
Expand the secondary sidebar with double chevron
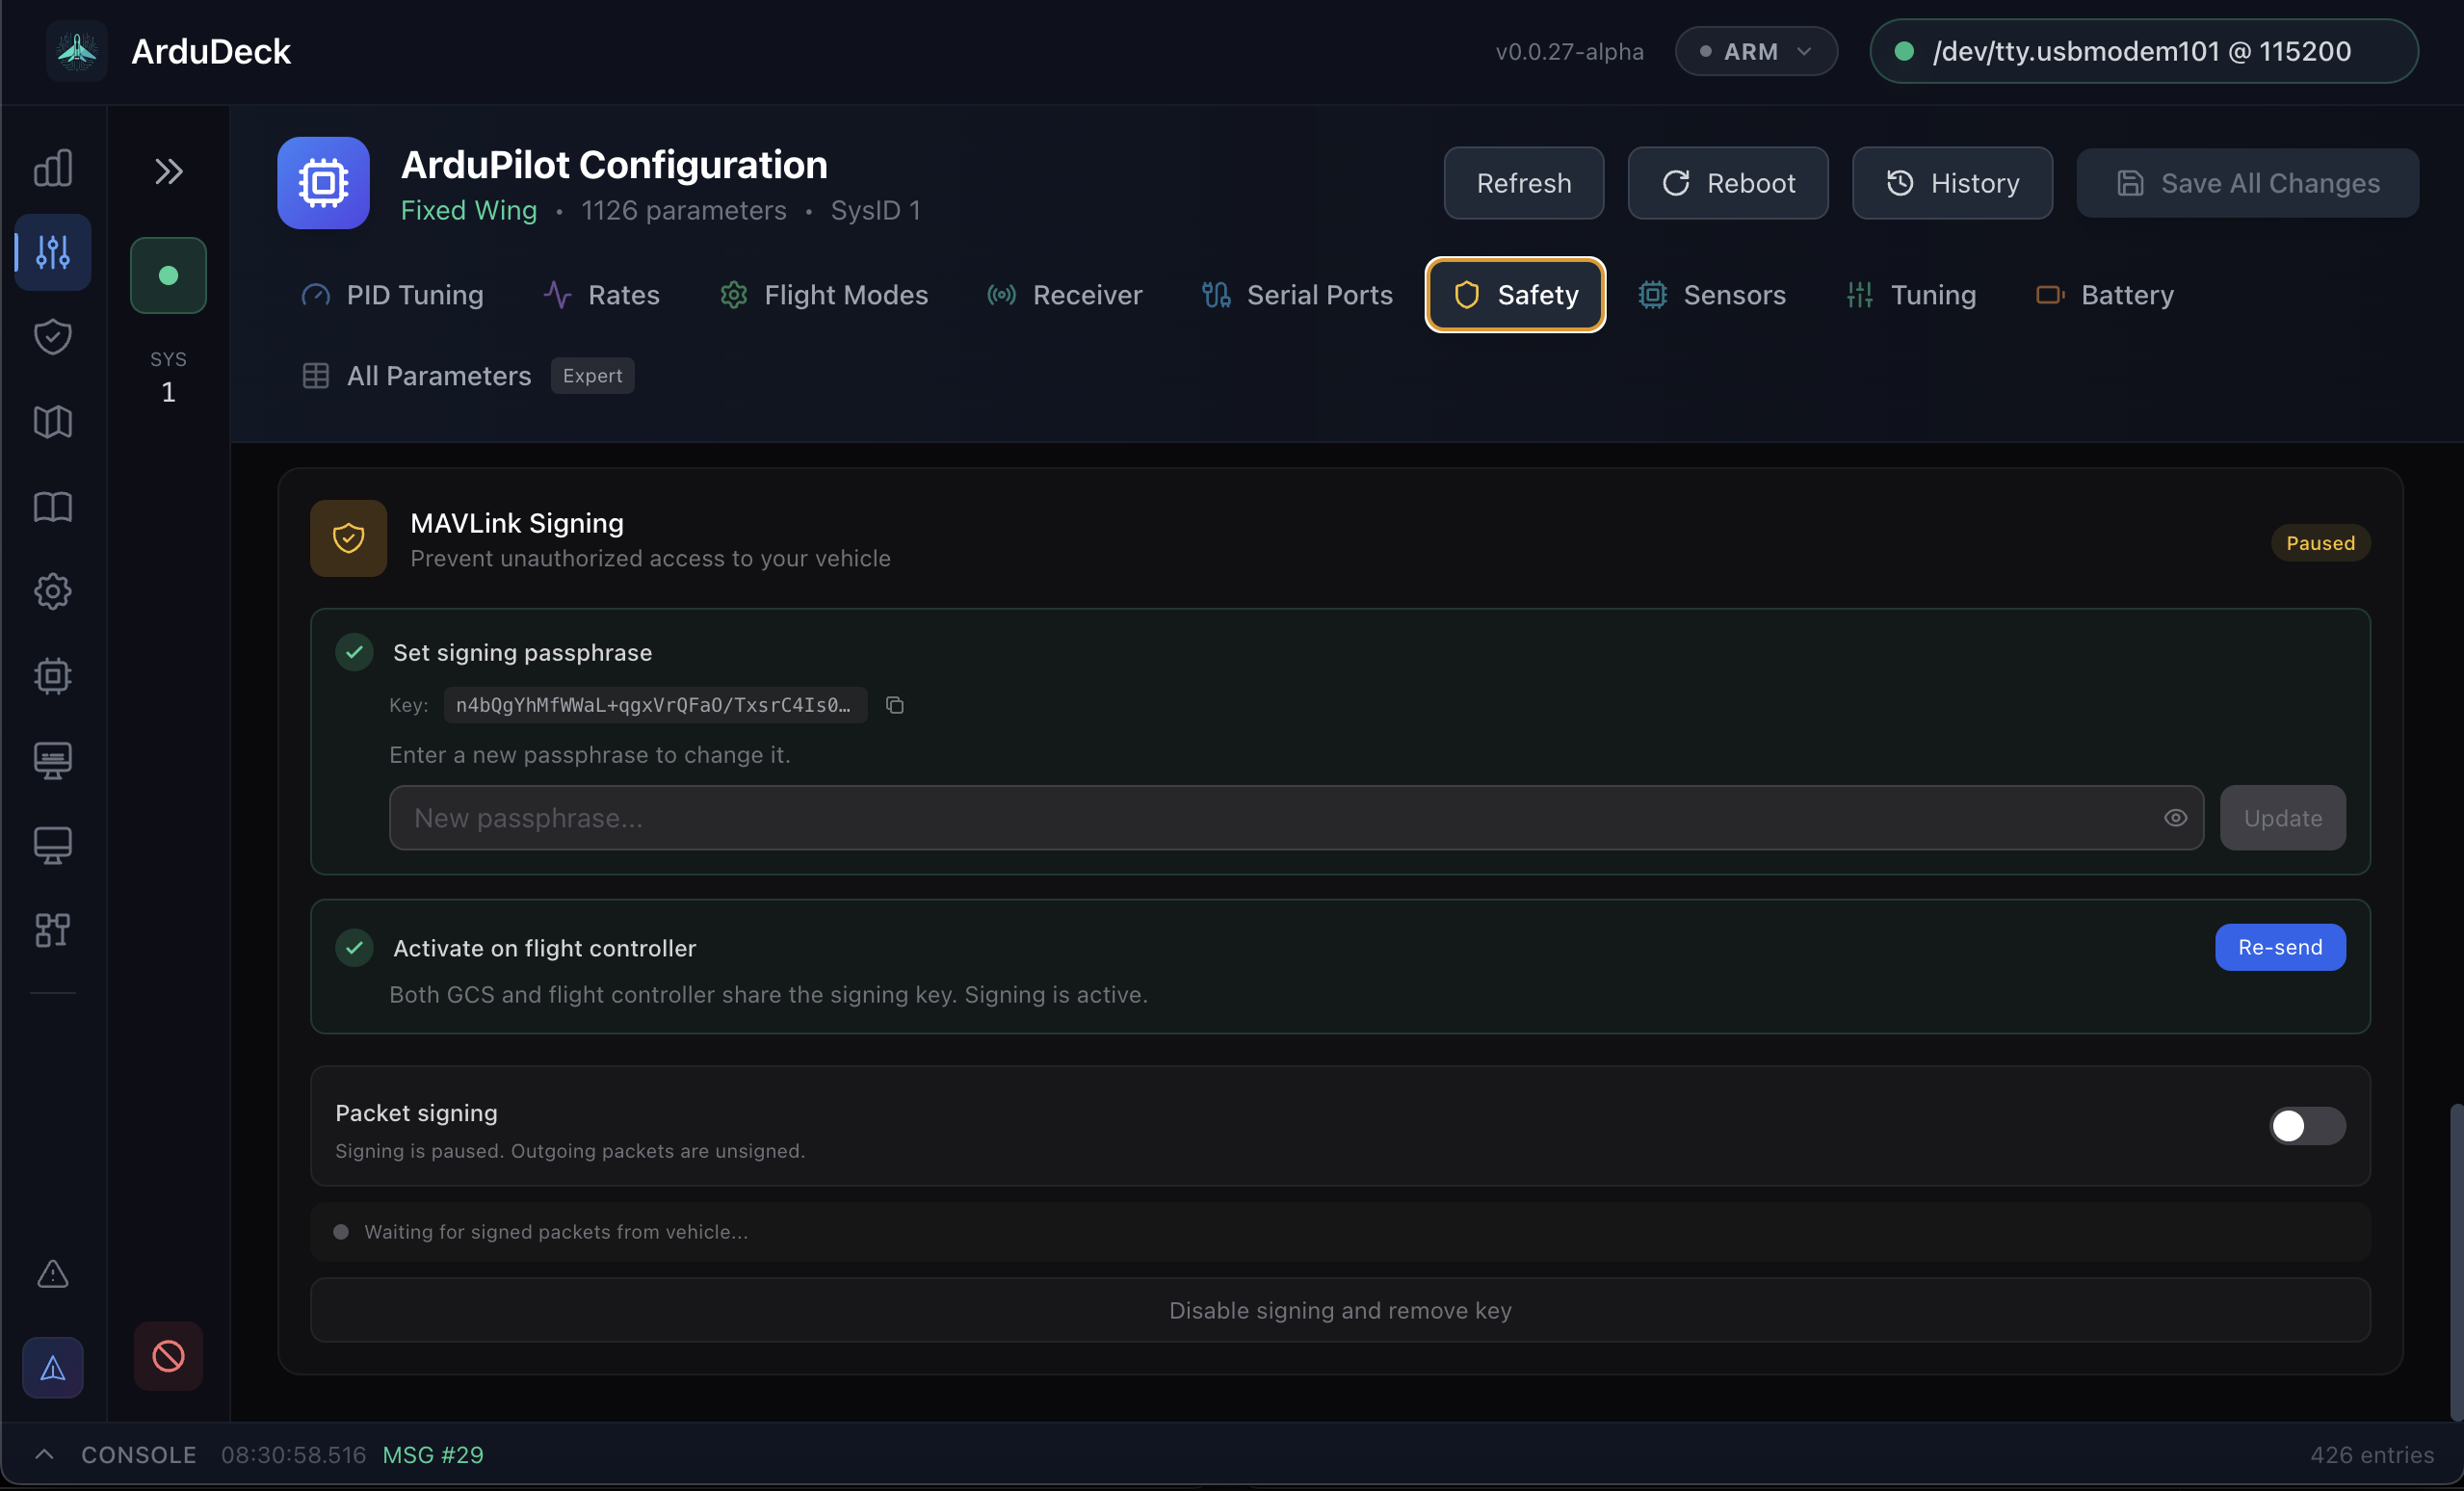pyautogui.click(x=168, y=171)
